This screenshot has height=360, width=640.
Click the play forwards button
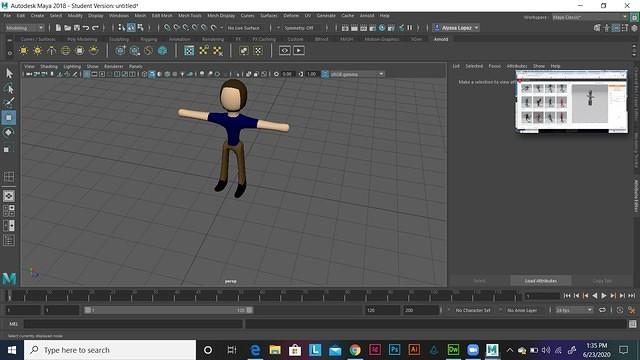[604, 296]
